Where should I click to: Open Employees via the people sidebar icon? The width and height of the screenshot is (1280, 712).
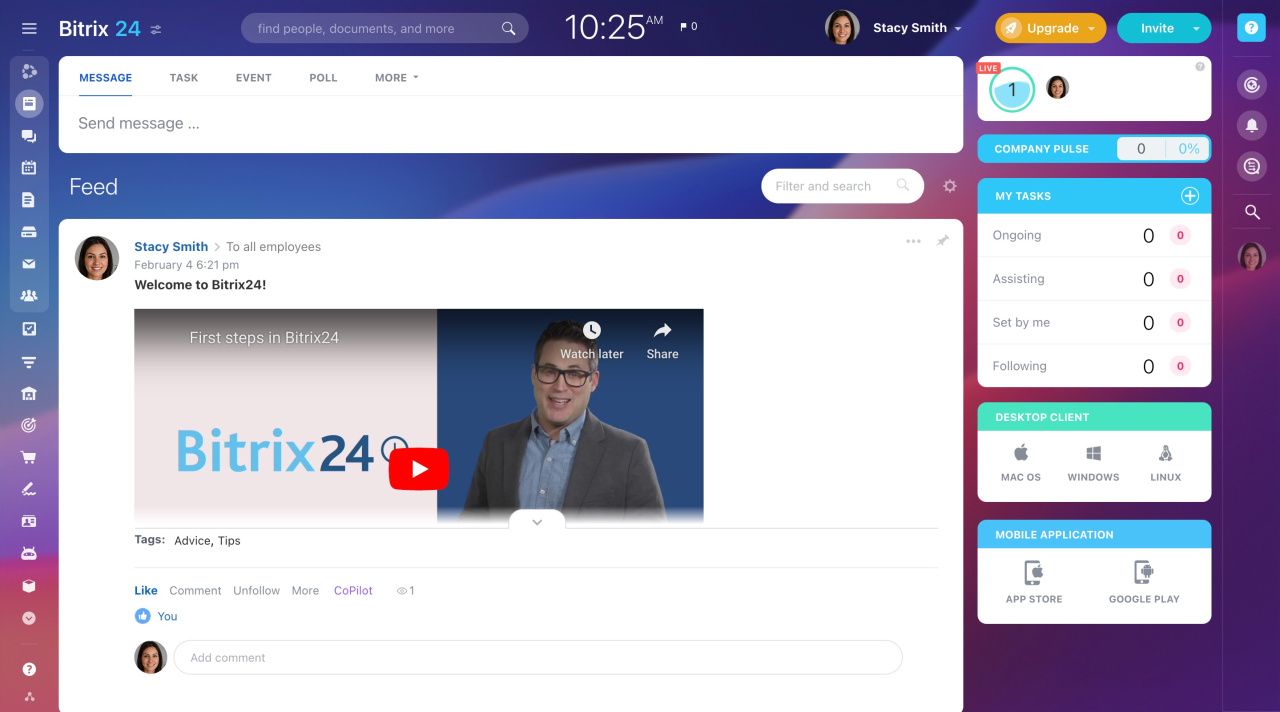[28, 295]
